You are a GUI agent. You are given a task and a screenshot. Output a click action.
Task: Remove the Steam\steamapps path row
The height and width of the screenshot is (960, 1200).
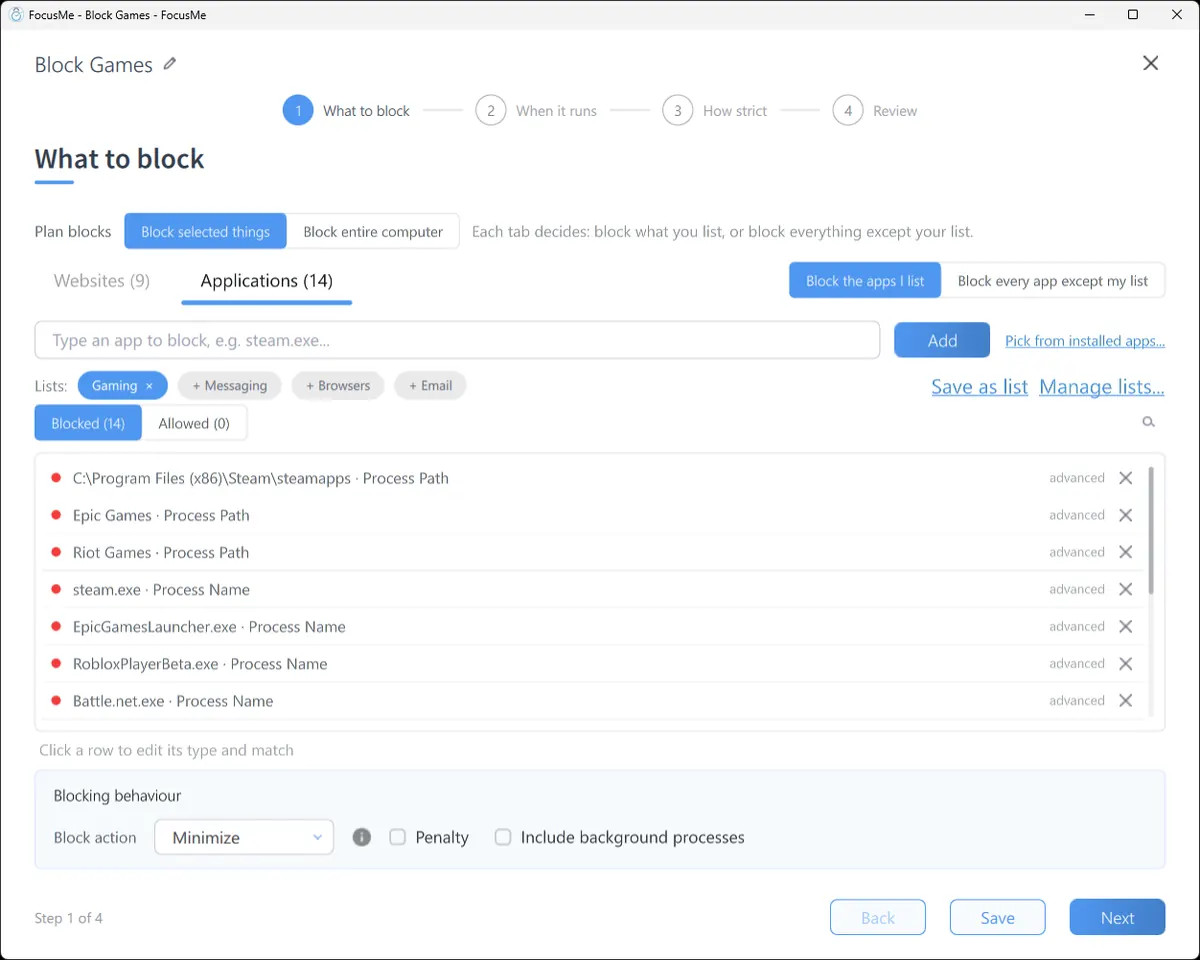(x=1126, y=478)
